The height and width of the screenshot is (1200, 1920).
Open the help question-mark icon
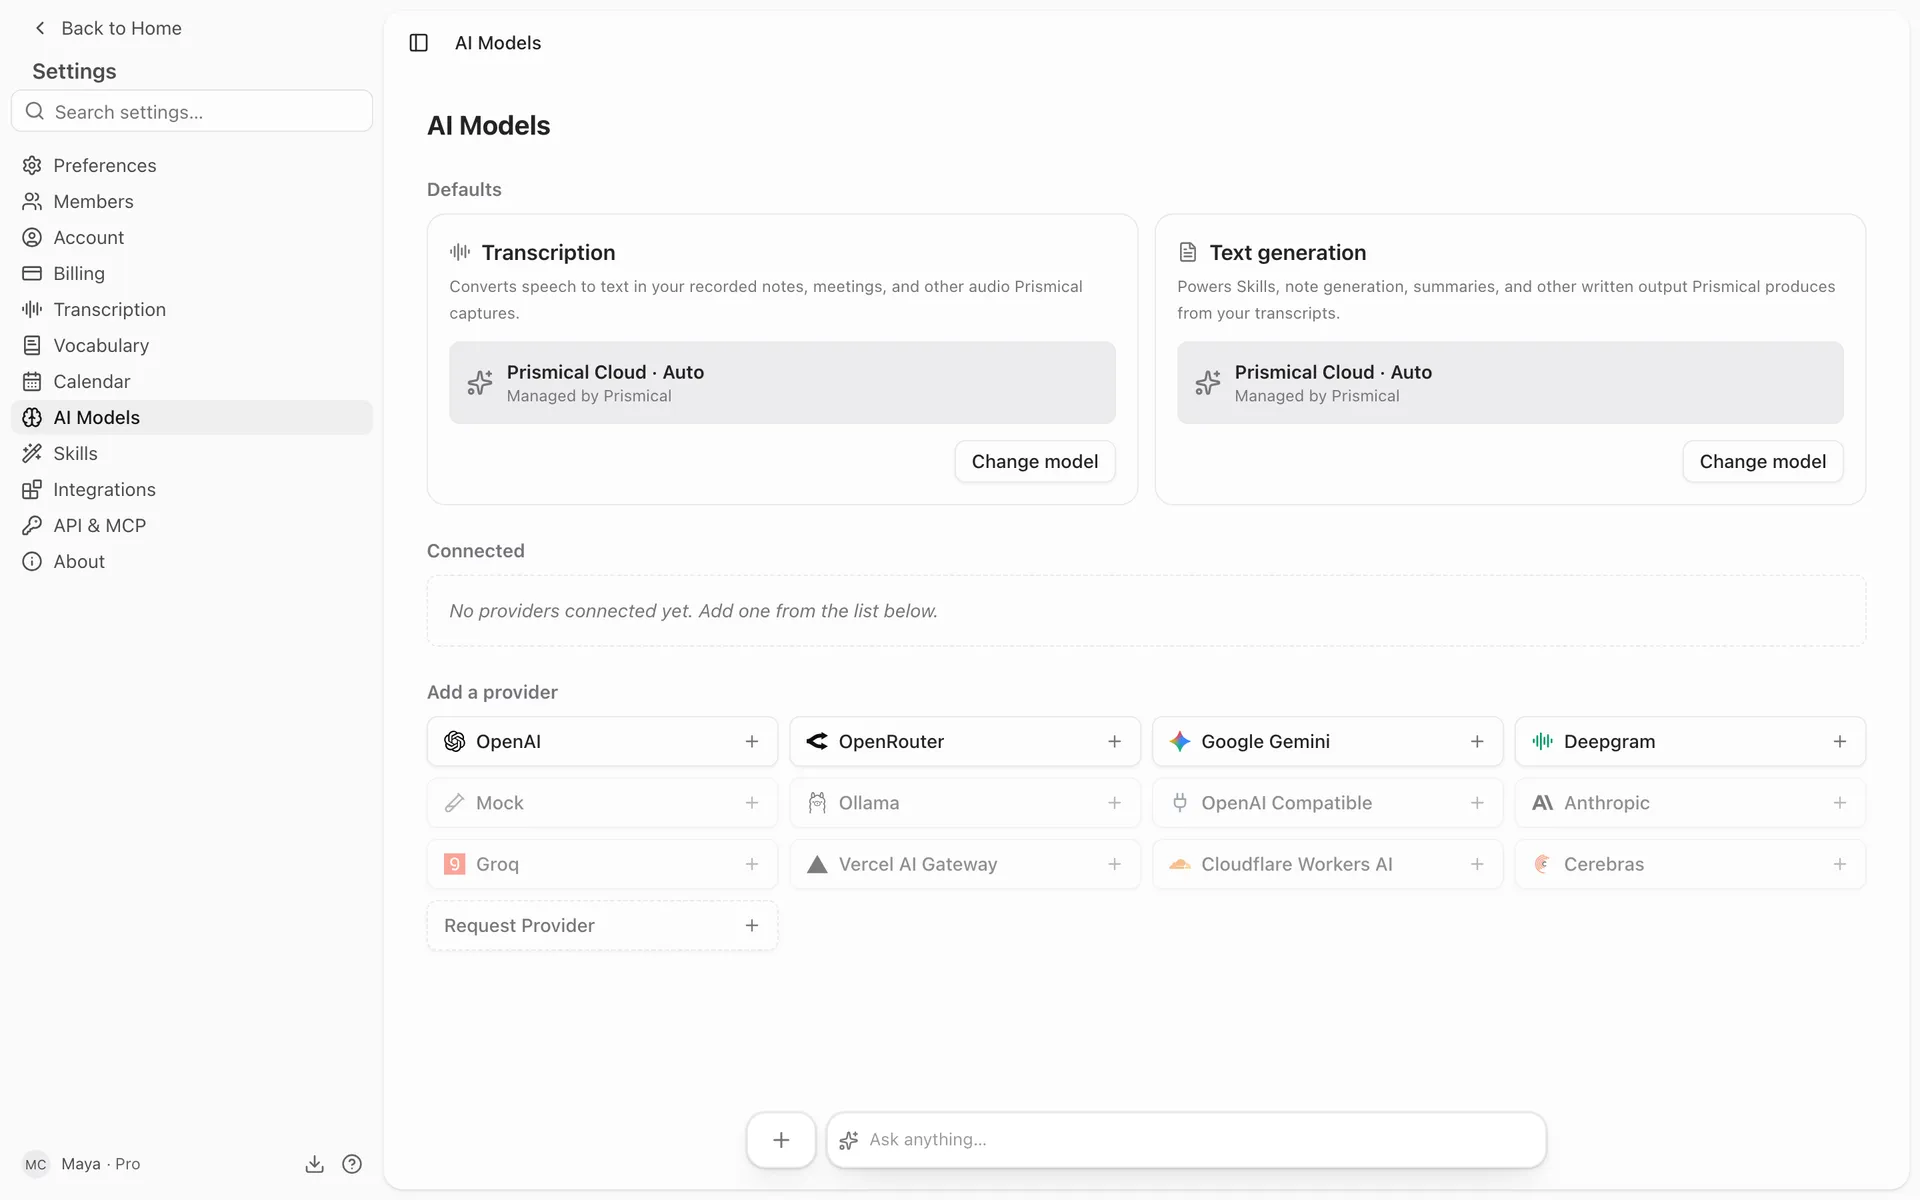(x=352, y=1164)
